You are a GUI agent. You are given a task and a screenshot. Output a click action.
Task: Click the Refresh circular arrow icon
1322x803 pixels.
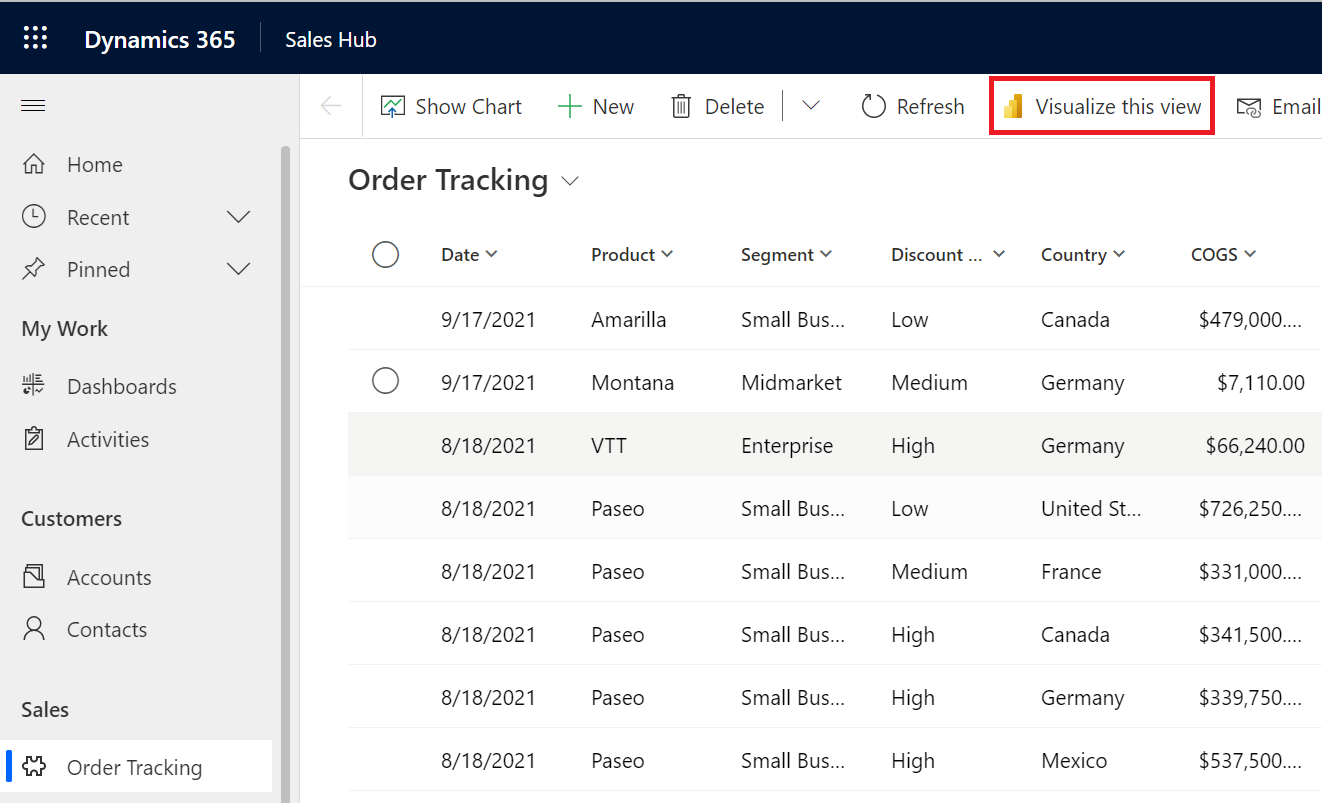873,106
